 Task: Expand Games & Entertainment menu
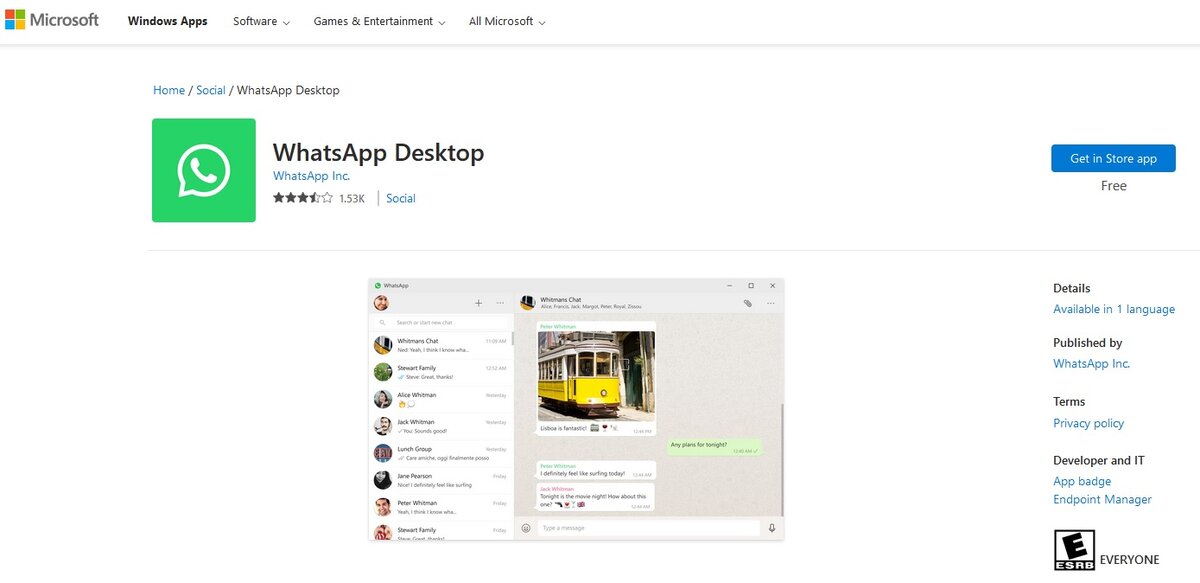point(379,21)
